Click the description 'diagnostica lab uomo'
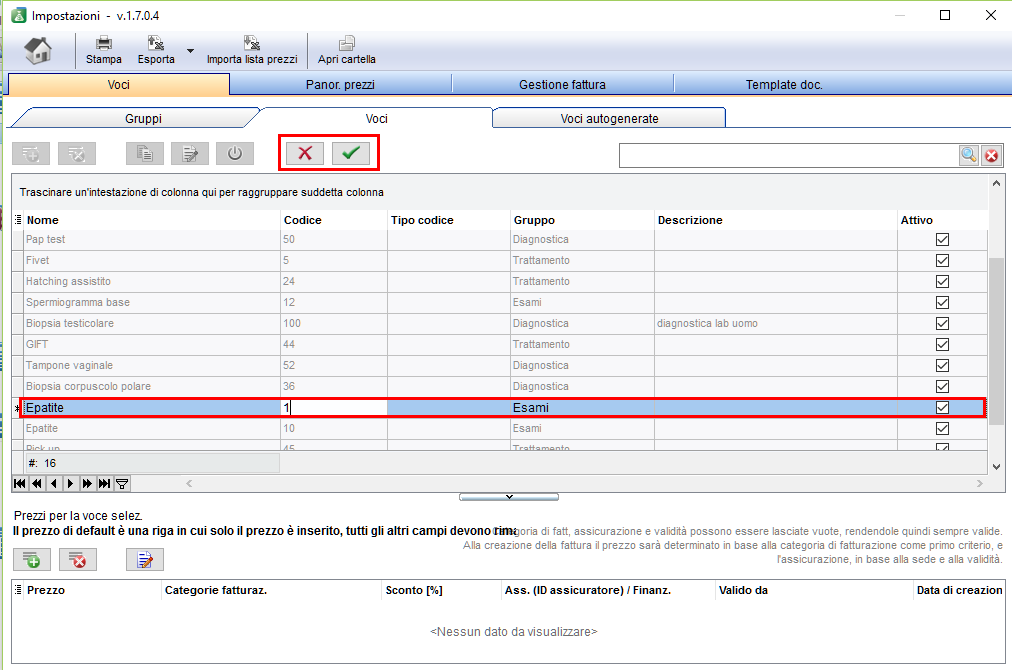 point(707,323)
